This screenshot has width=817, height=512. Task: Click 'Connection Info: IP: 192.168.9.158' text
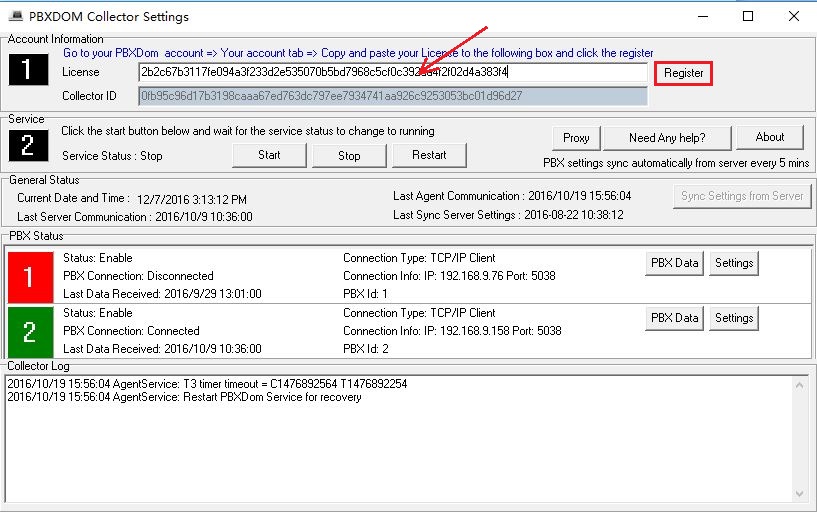452,331
